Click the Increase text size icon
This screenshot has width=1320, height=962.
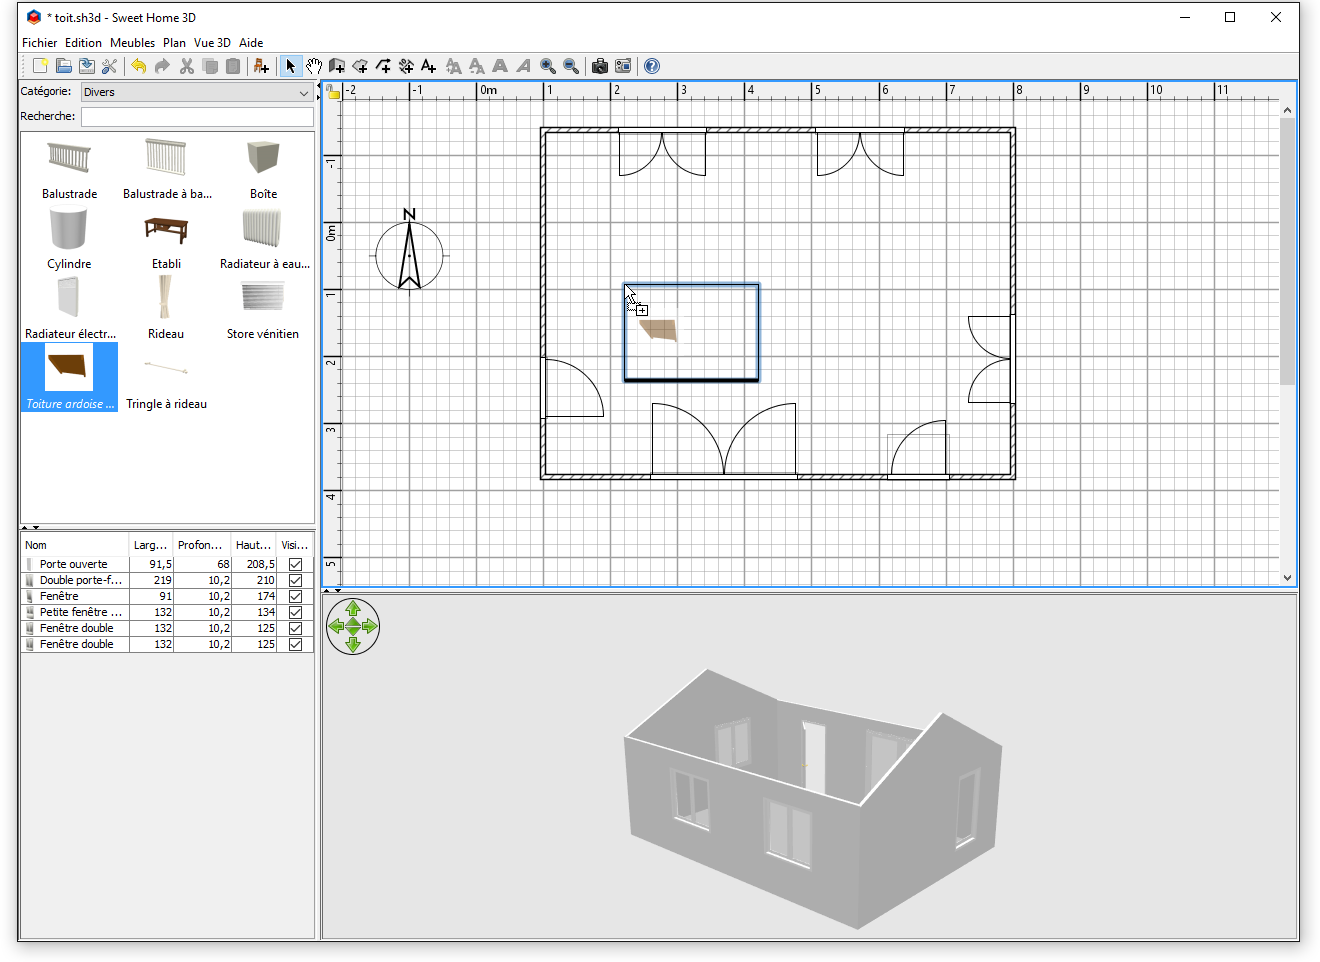pos(454,66)
